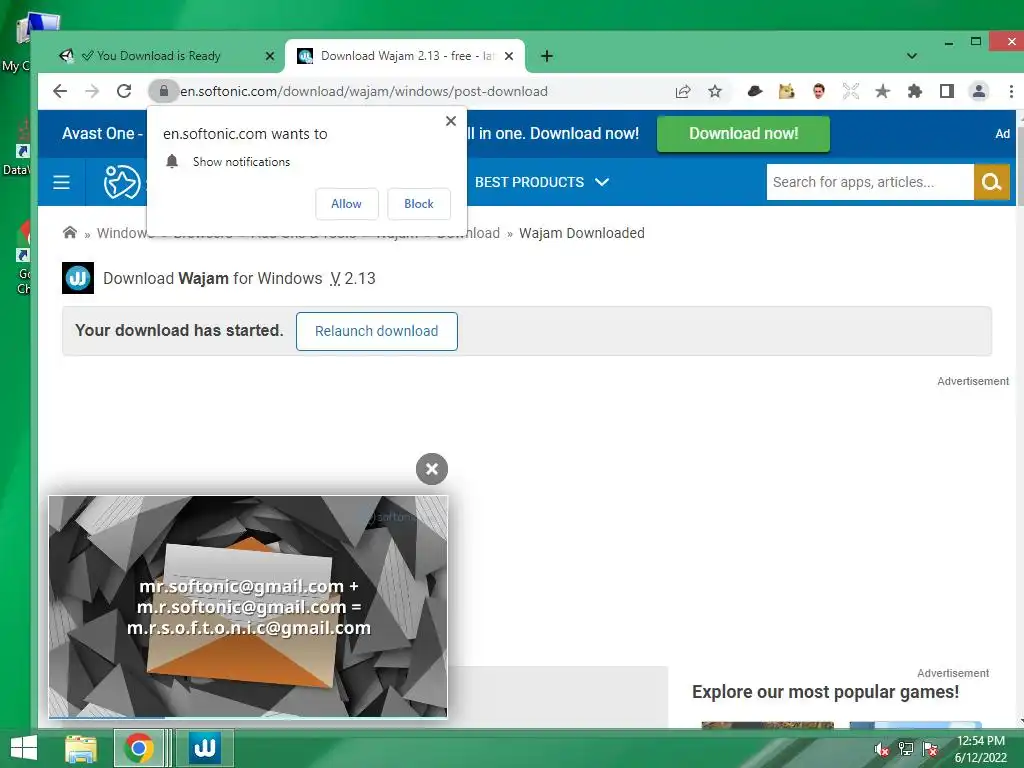Click 'Explore our most popular games!' heading

point(825,692)
